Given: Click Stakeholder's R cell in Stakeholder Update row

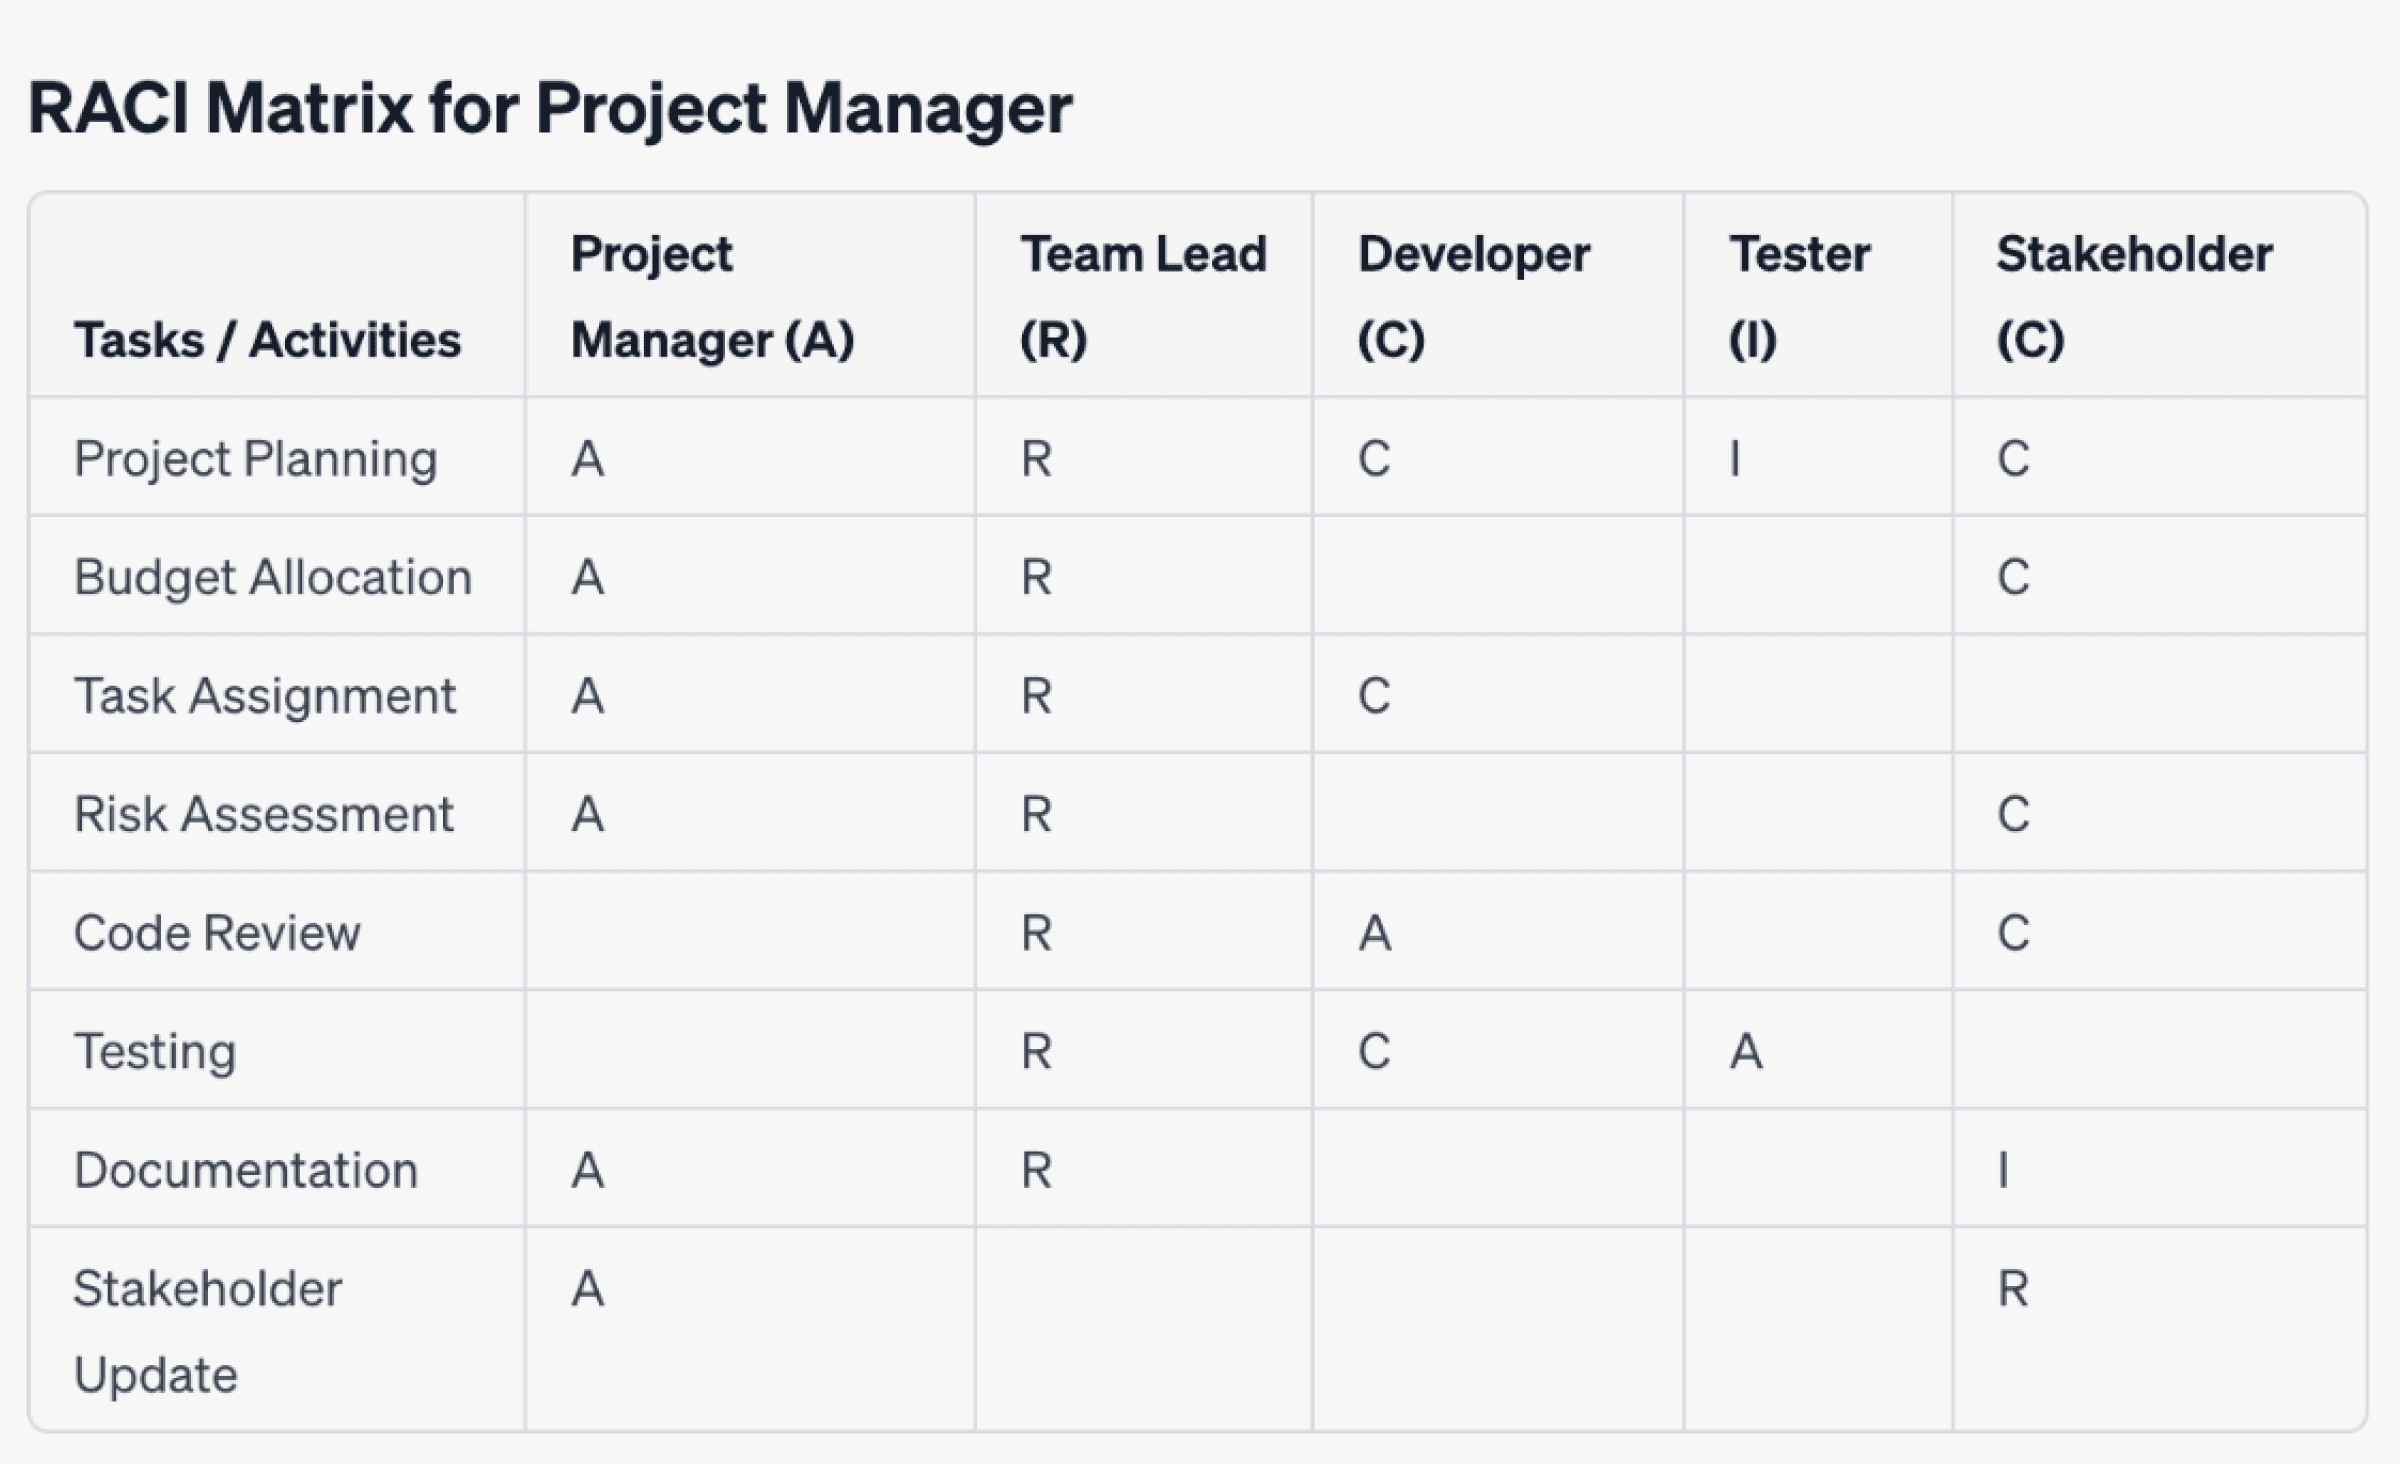Looking at the screenshot, I should (x=2013, y=1288).
